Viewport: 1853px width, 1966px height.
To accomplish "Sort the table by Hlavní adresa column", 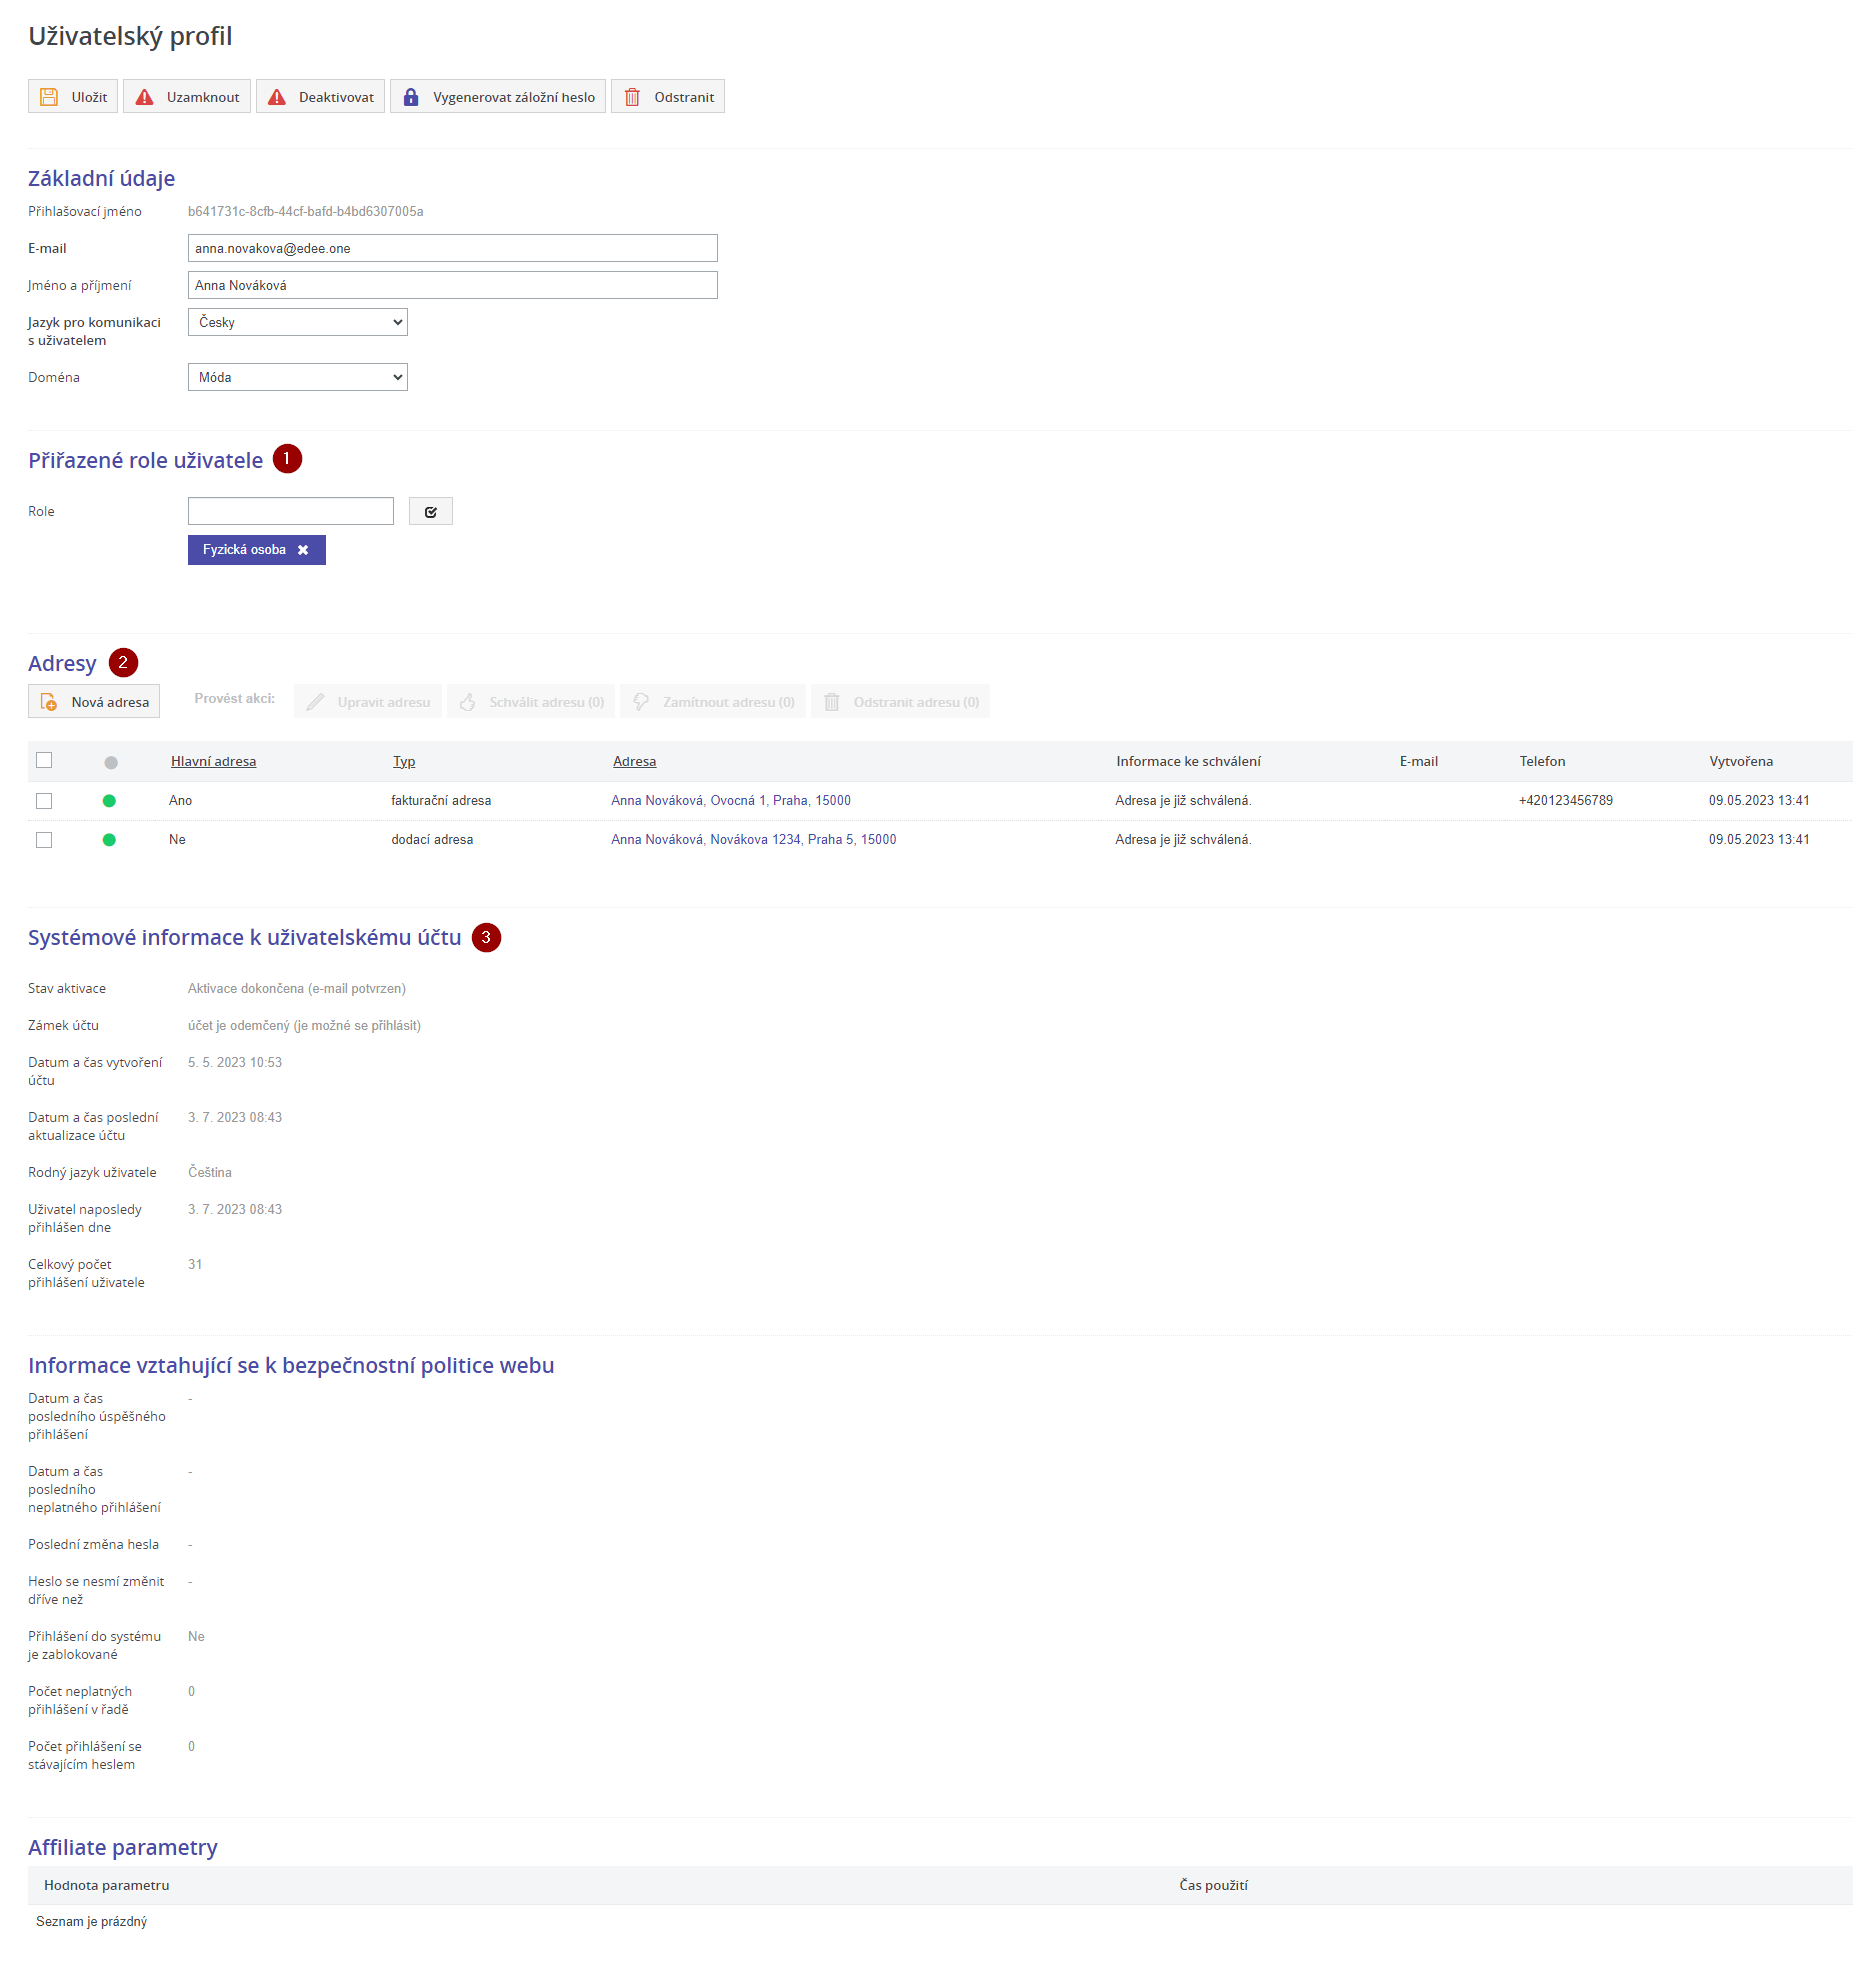I will click(x=213, y=762).
